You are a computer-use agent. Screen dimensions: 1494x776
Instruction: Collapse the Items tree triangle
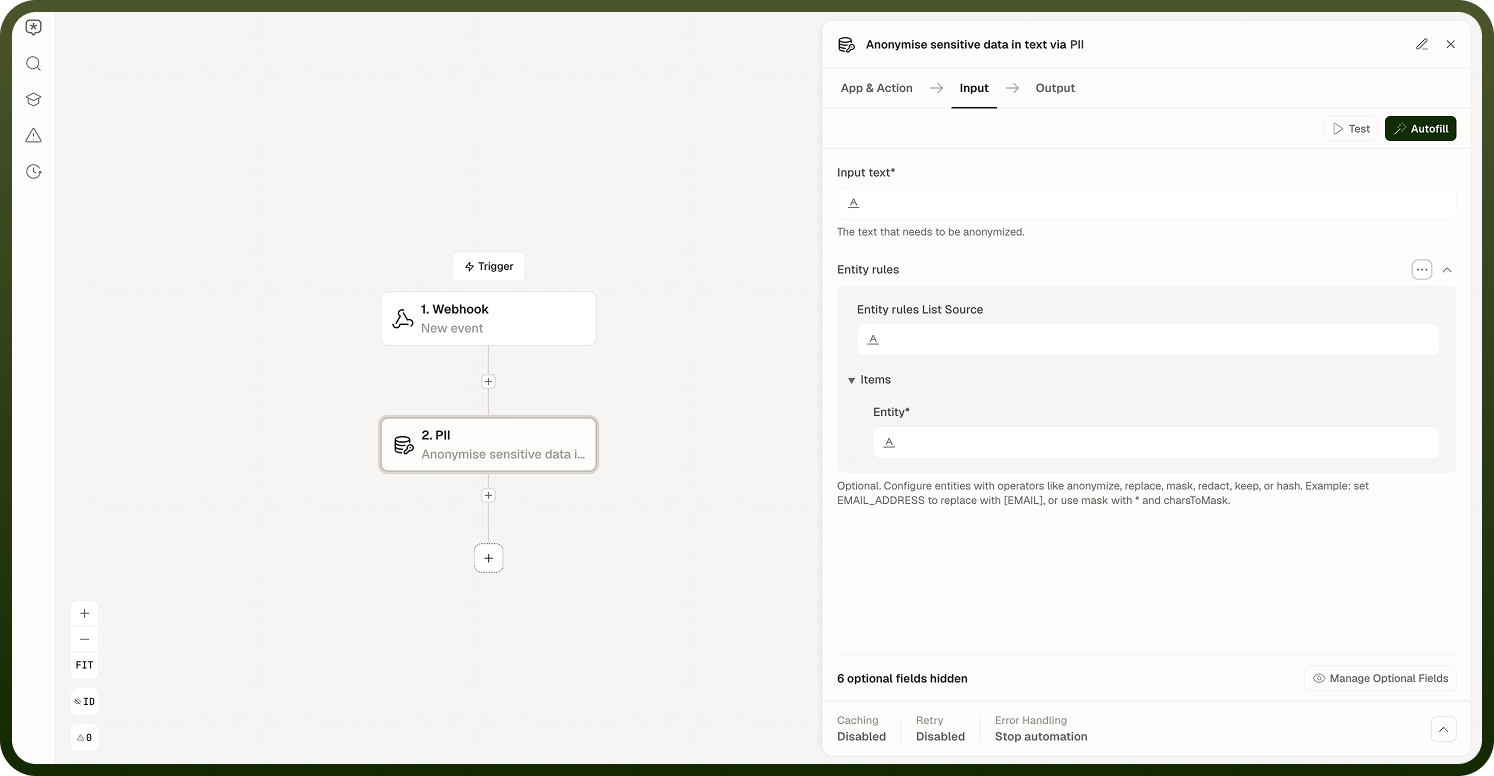pyautogui.click(x=852, y=380)
